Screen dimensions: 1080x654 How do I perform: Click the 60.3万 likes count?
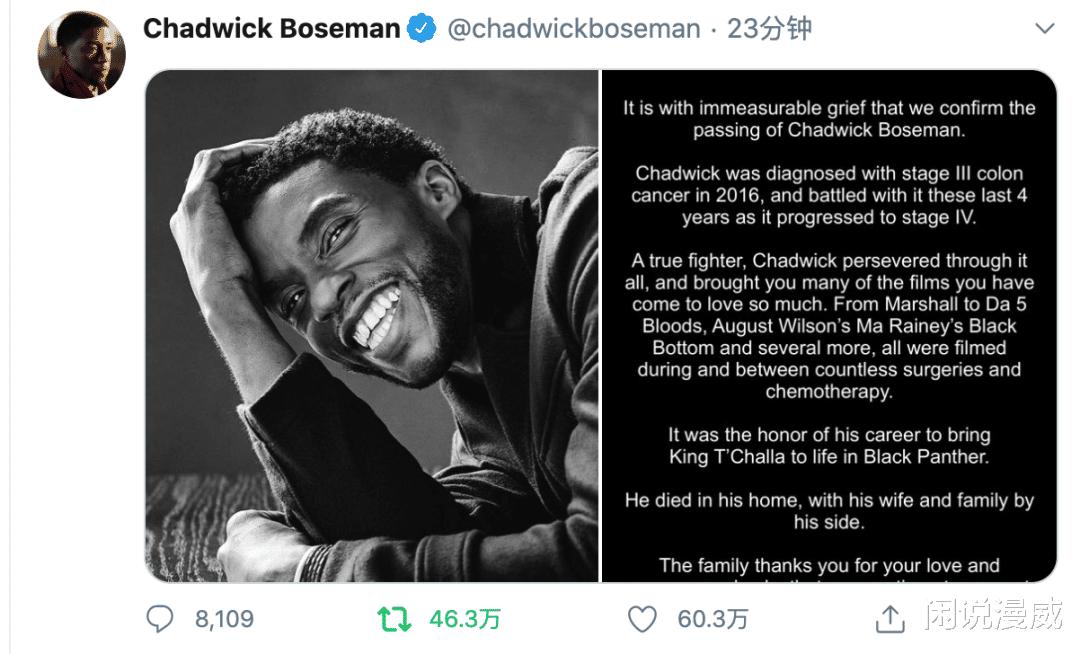(713, 620)
